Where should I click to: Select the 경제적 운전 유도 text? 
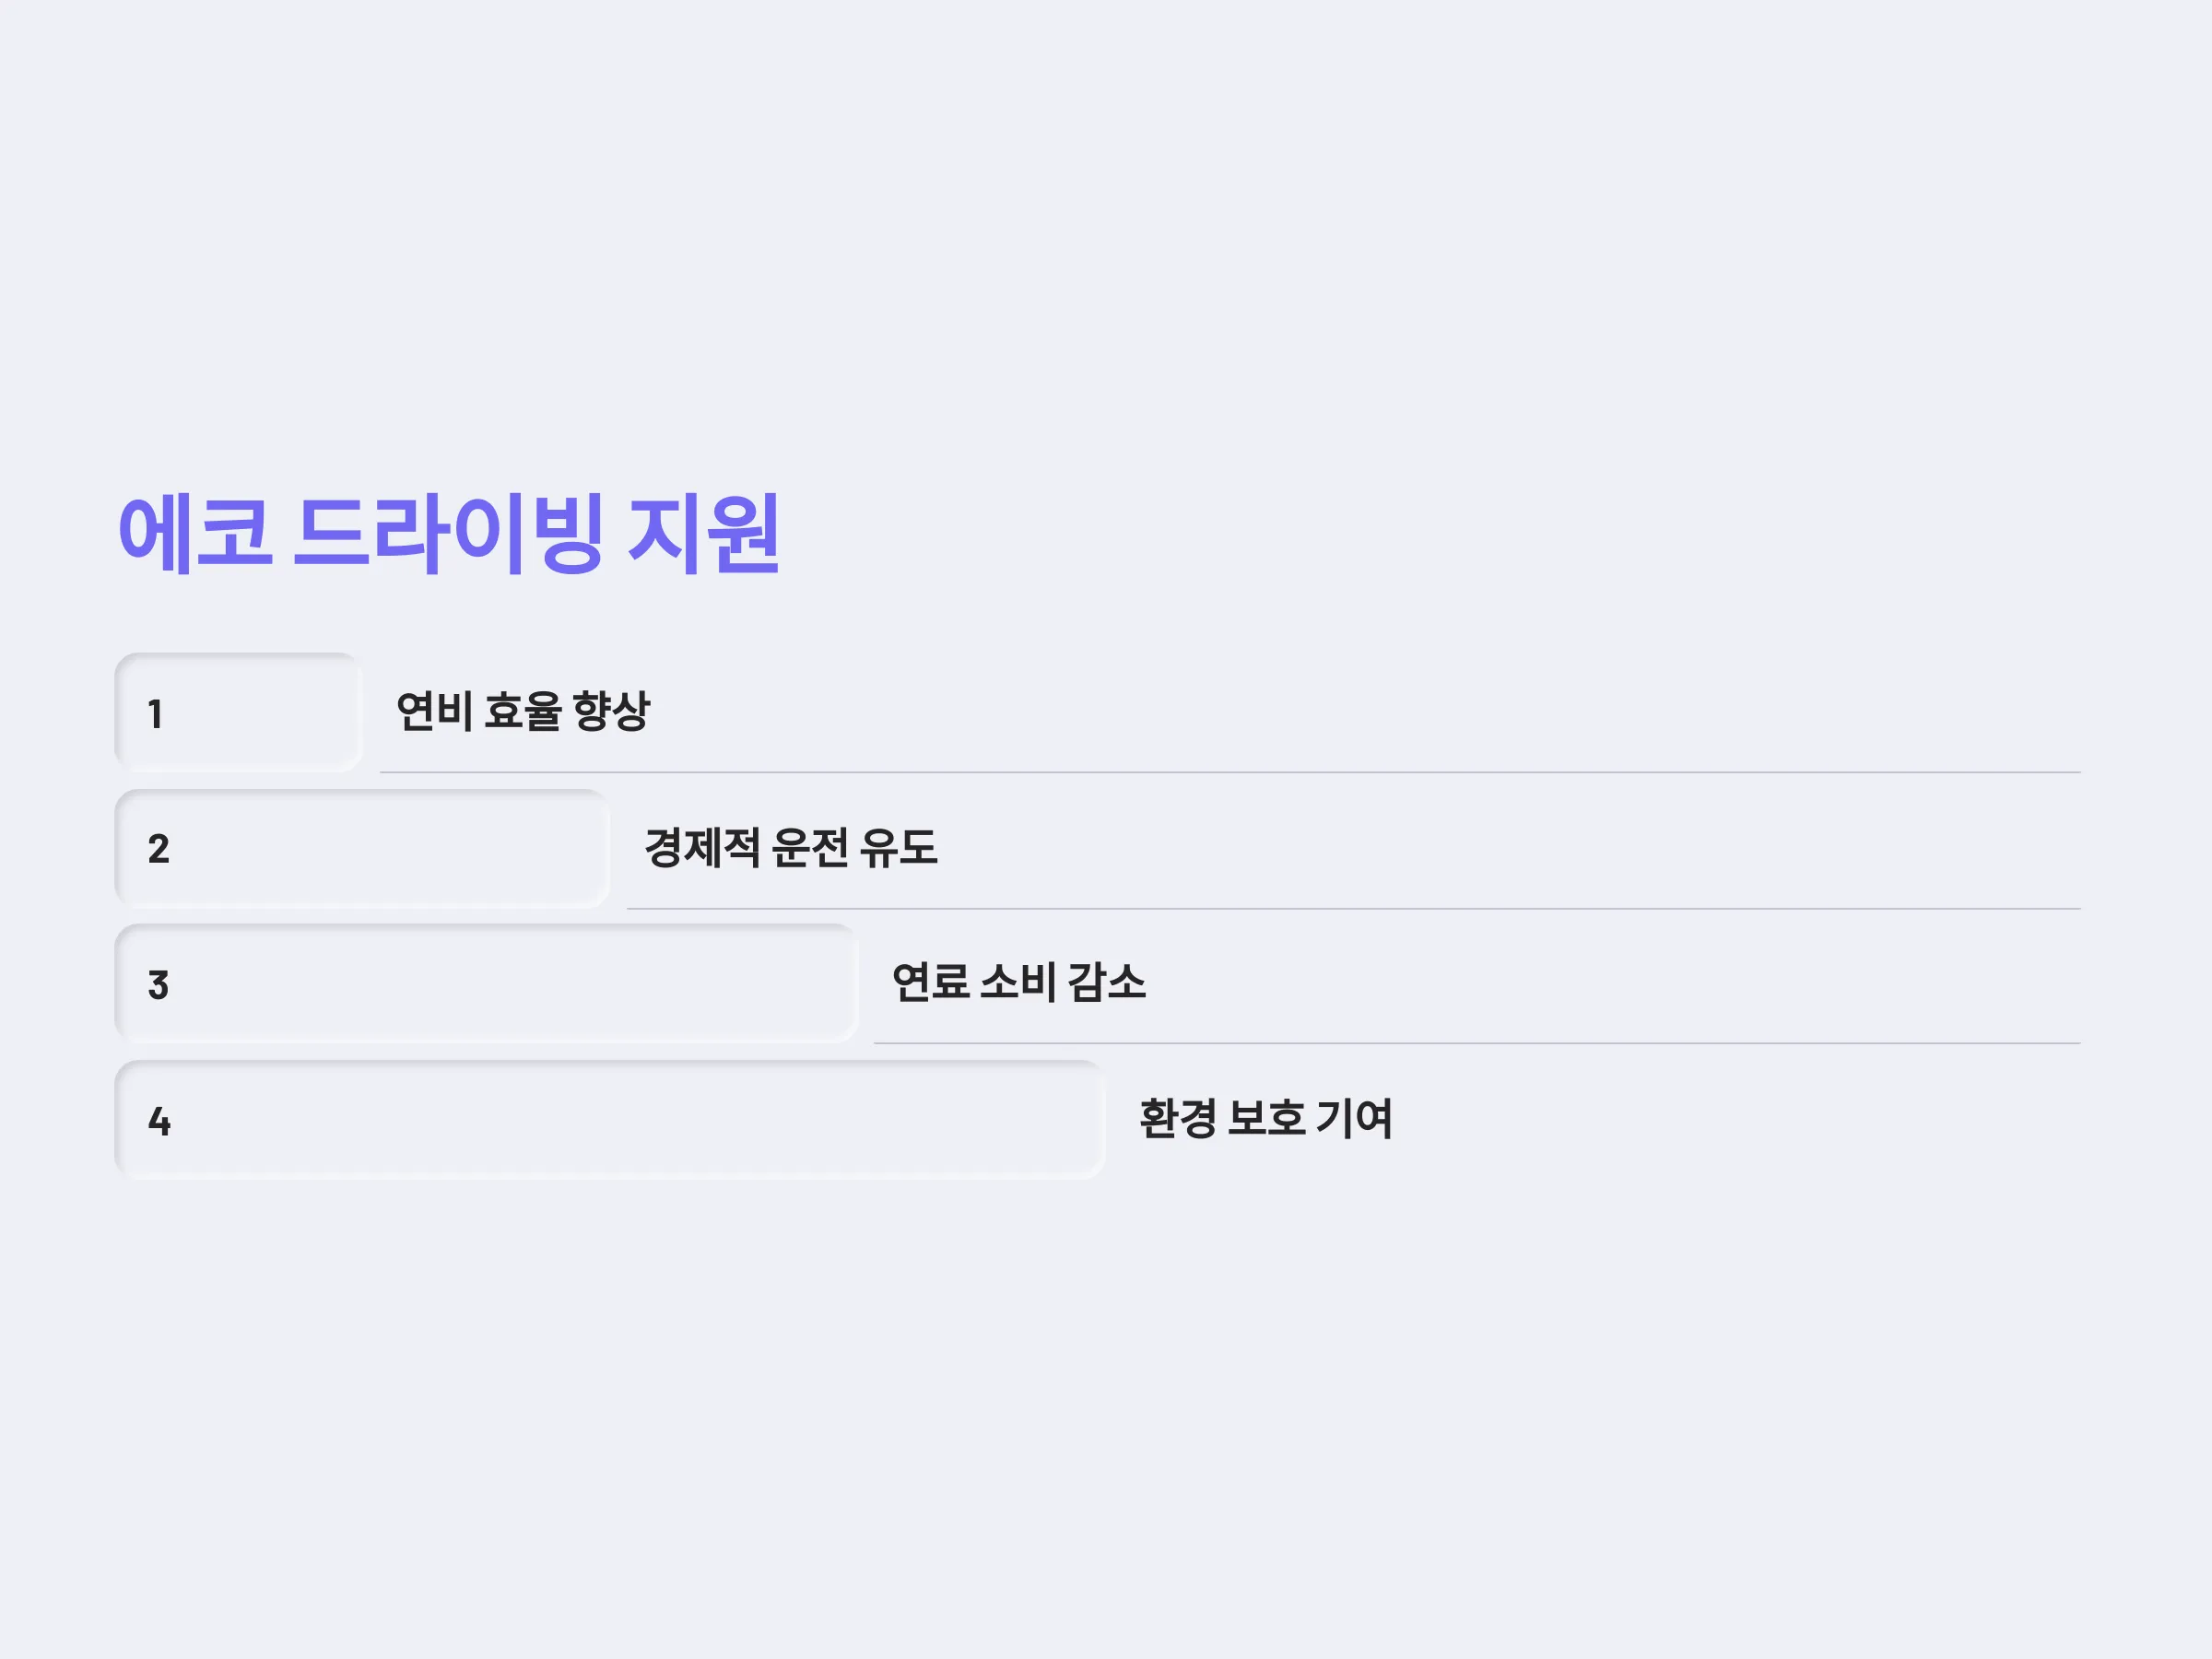(x=791, y=848)
